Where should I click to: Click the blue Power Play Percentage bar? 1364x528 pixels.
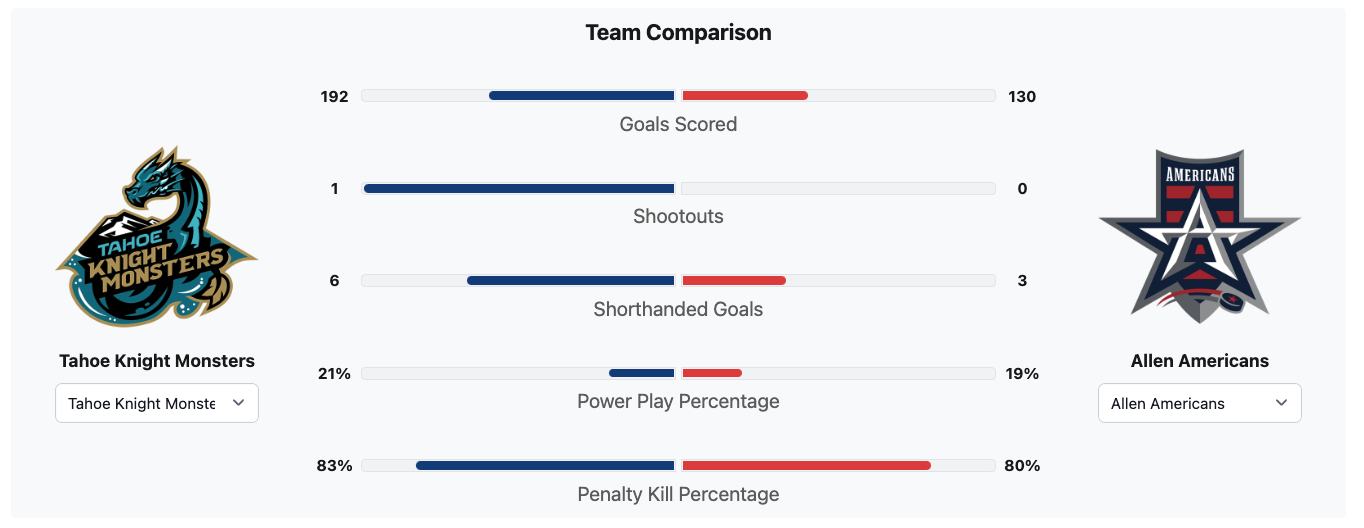[x=641, y=373]
